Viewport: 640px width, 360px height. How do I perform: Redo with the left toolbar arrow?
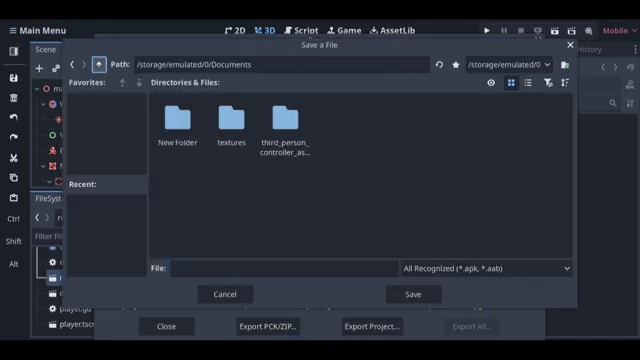(13, 137)
